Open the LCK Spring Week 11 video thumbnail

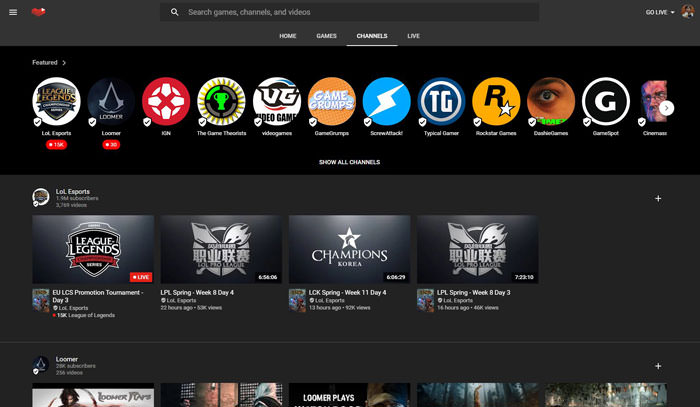[x=349, y=249]
